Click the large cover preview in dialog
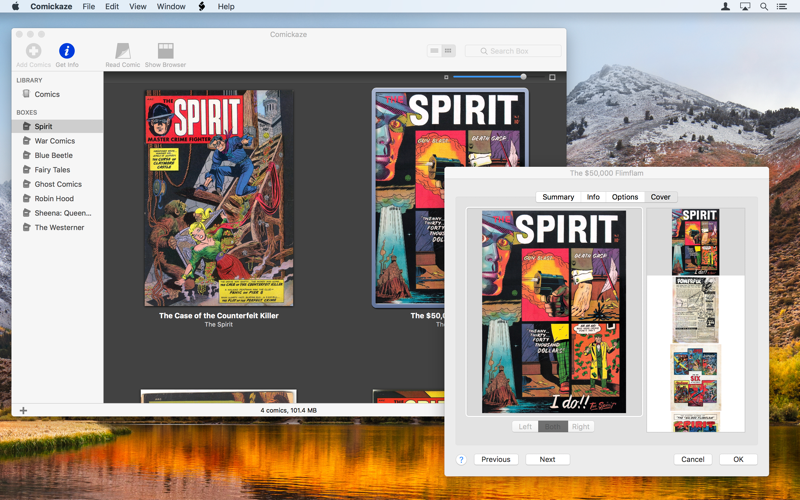This screenshot has width=800, height=500. (x=554, y=312)
